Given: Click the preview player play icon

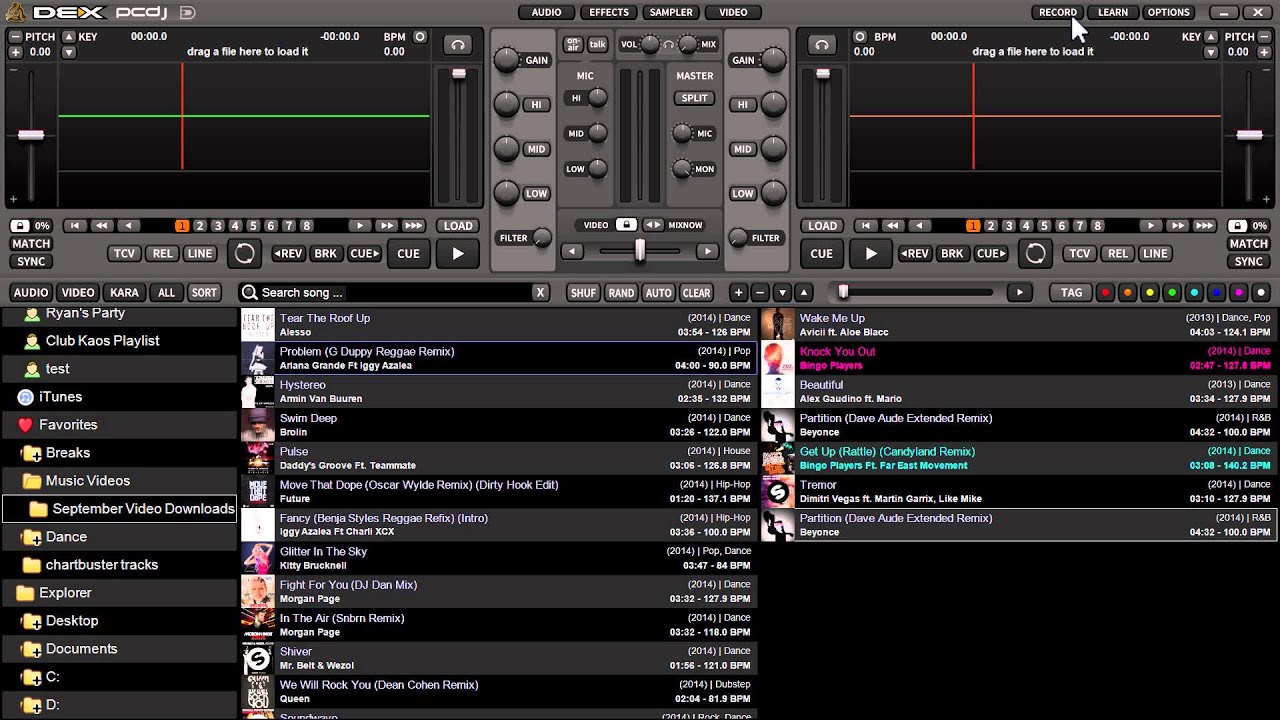Looking at the screenshot, I should [1019, 293].
